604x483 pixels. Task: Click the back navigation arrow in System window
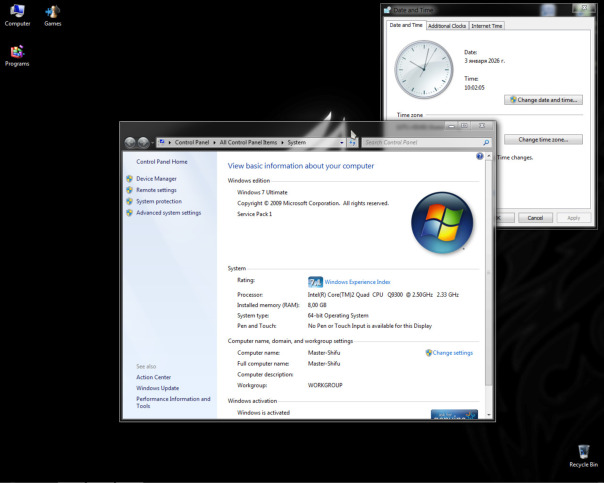pos(129,143)
